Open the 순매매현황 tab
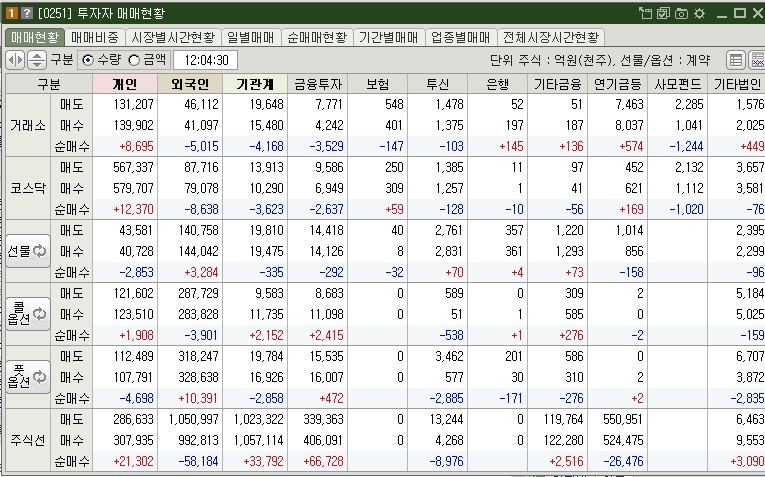Viewport: 765px width, 477px height. tap(317, 37)
